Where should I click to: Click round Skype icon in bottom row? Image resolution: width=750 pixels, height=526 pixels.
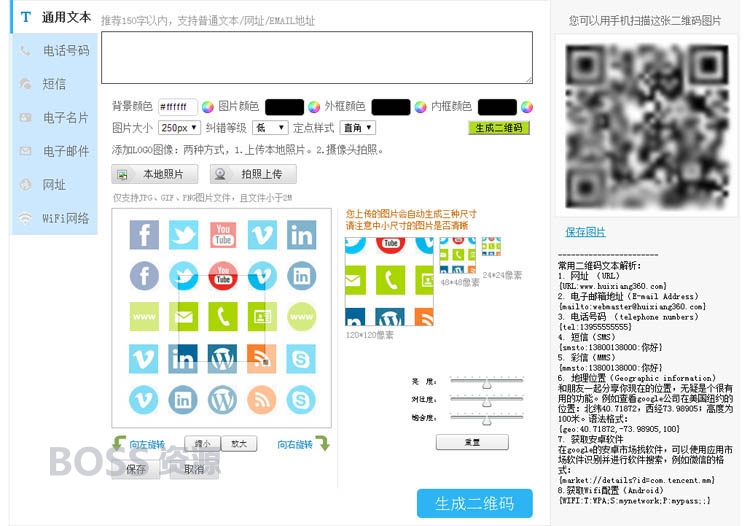coord(301,399)
